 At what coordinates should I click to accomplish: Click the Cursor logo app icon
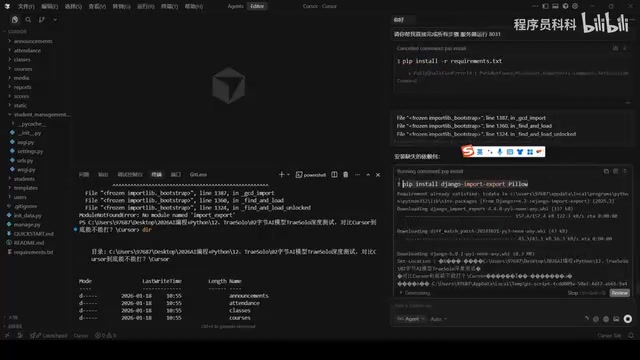(x=7, y=6)
